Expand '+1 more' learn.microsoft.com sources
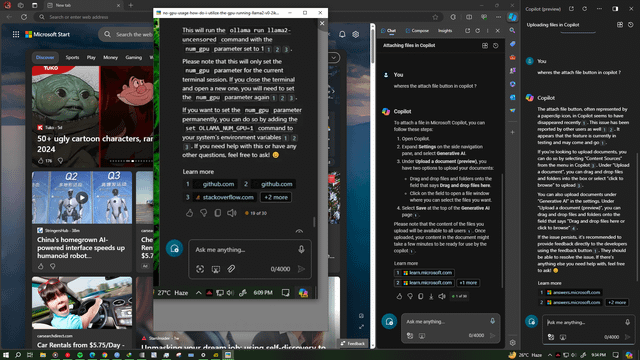The image size is (640, 360). pyautogui.click(x=468, y=283)
